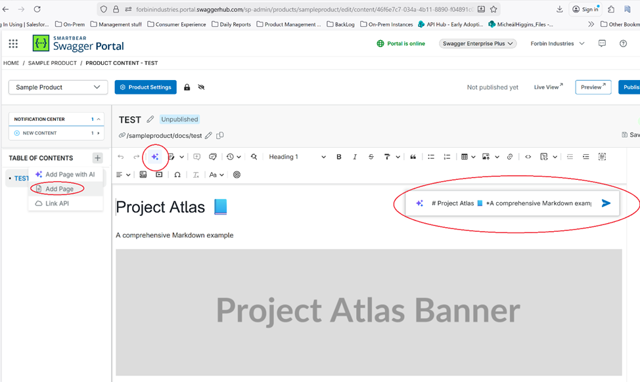Open the Consumer Experience bookmark folder
This screenshot has width=640, height=382.
tap(176, 24)
